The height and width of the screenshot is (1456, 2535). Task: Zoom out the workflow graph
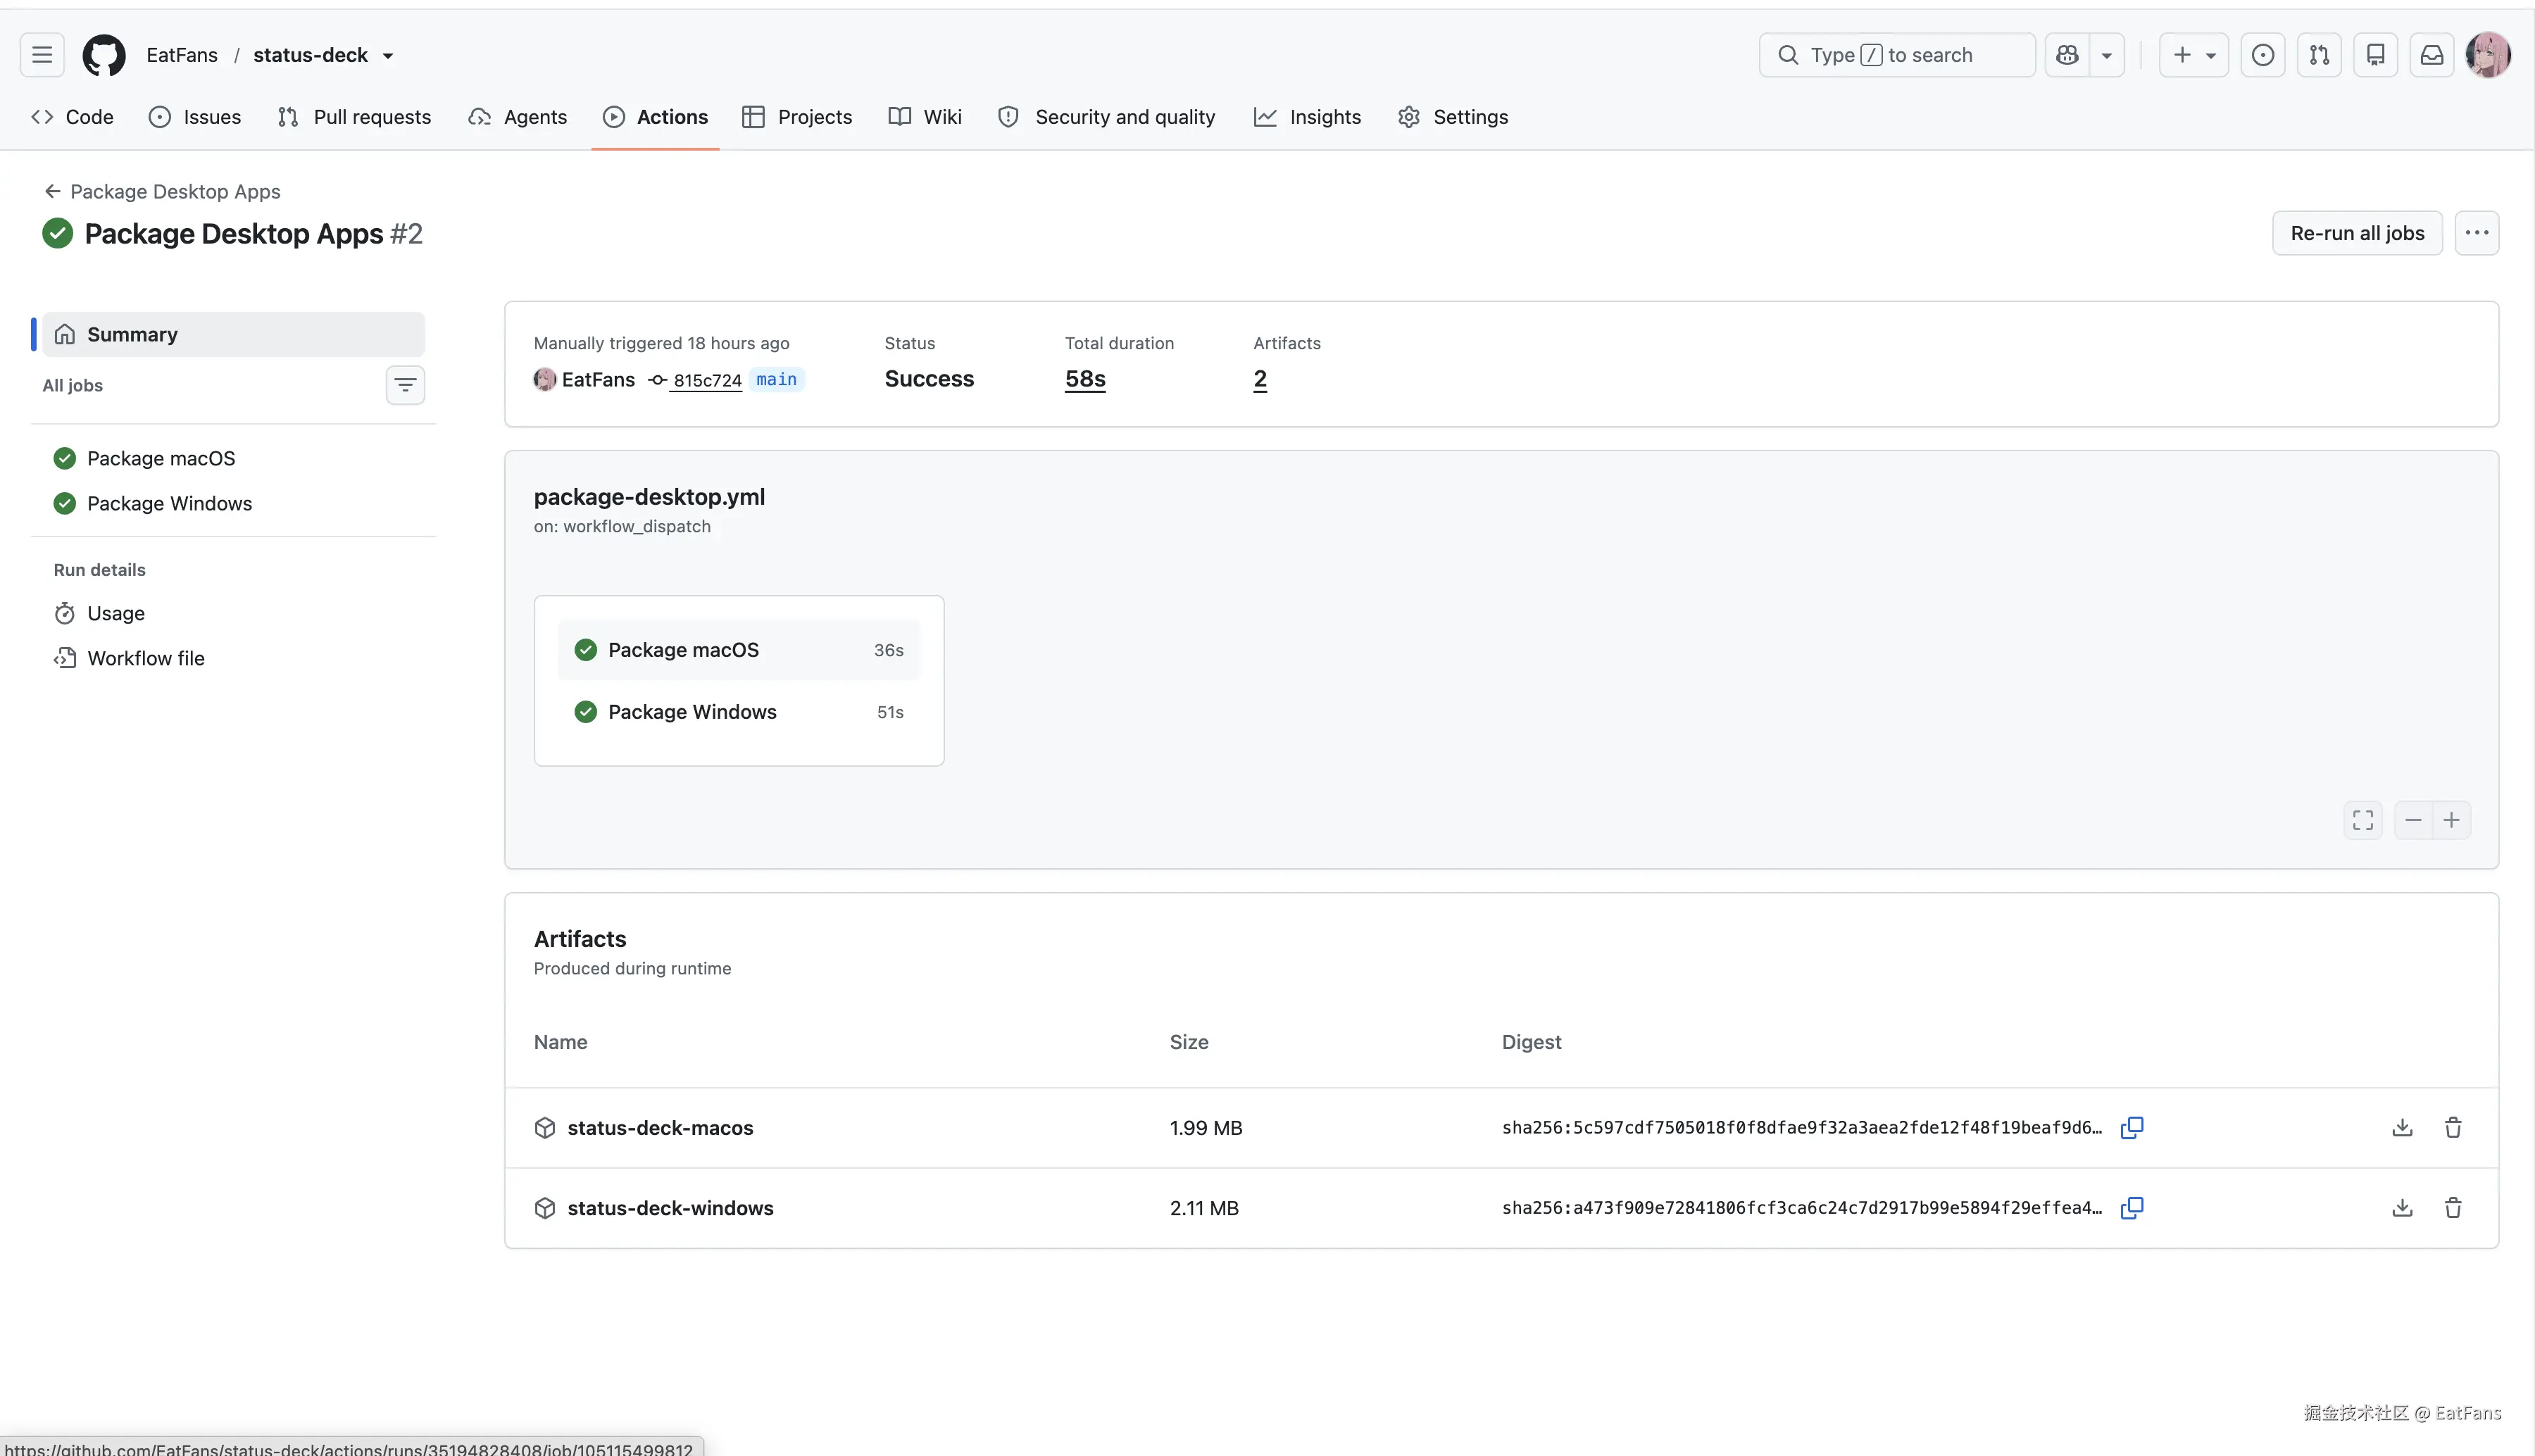[x=2413, y=820]
